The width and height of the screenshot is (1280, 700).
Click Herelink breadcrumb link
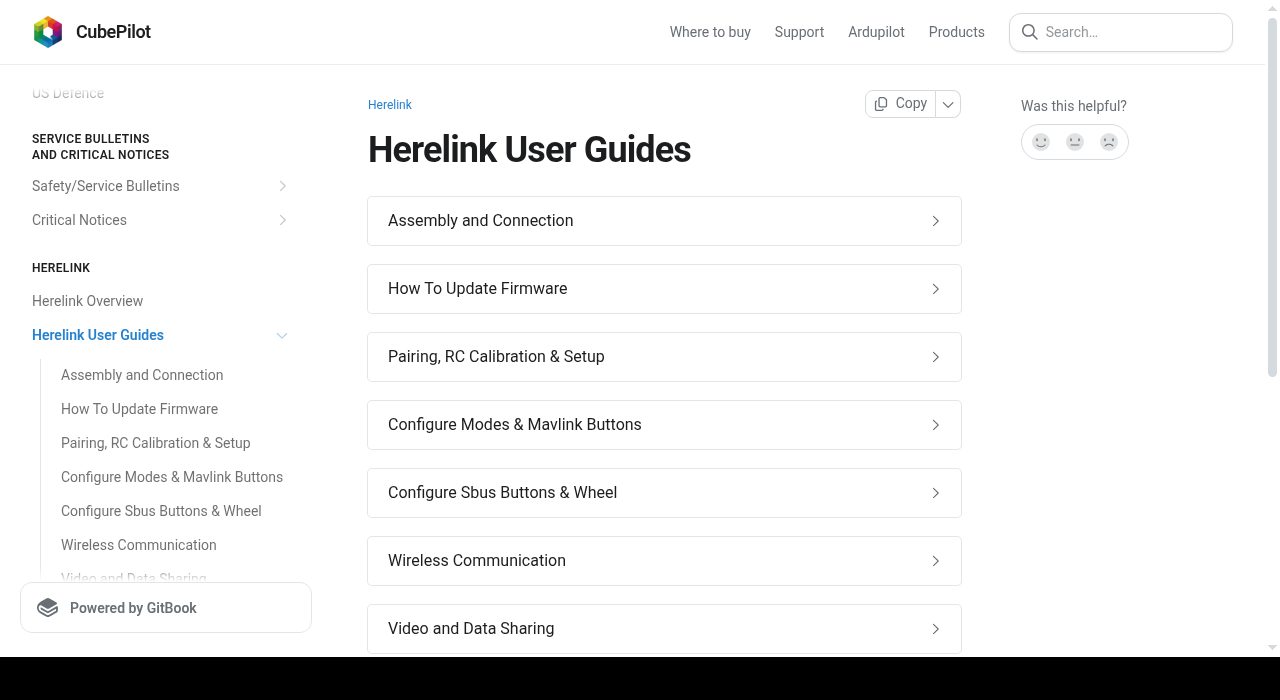(390, 105)
